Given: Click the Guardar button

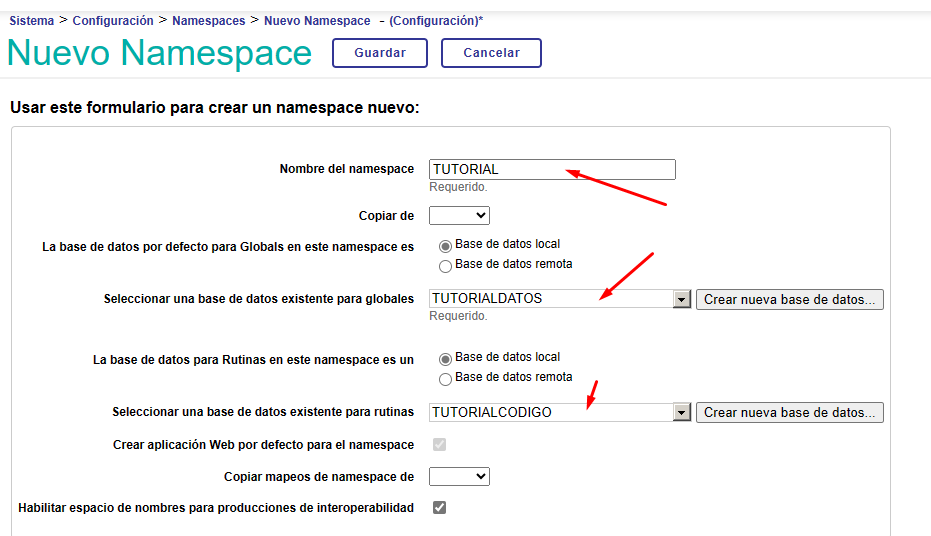Looking at the screenshot, I should [x=379, y=53].
